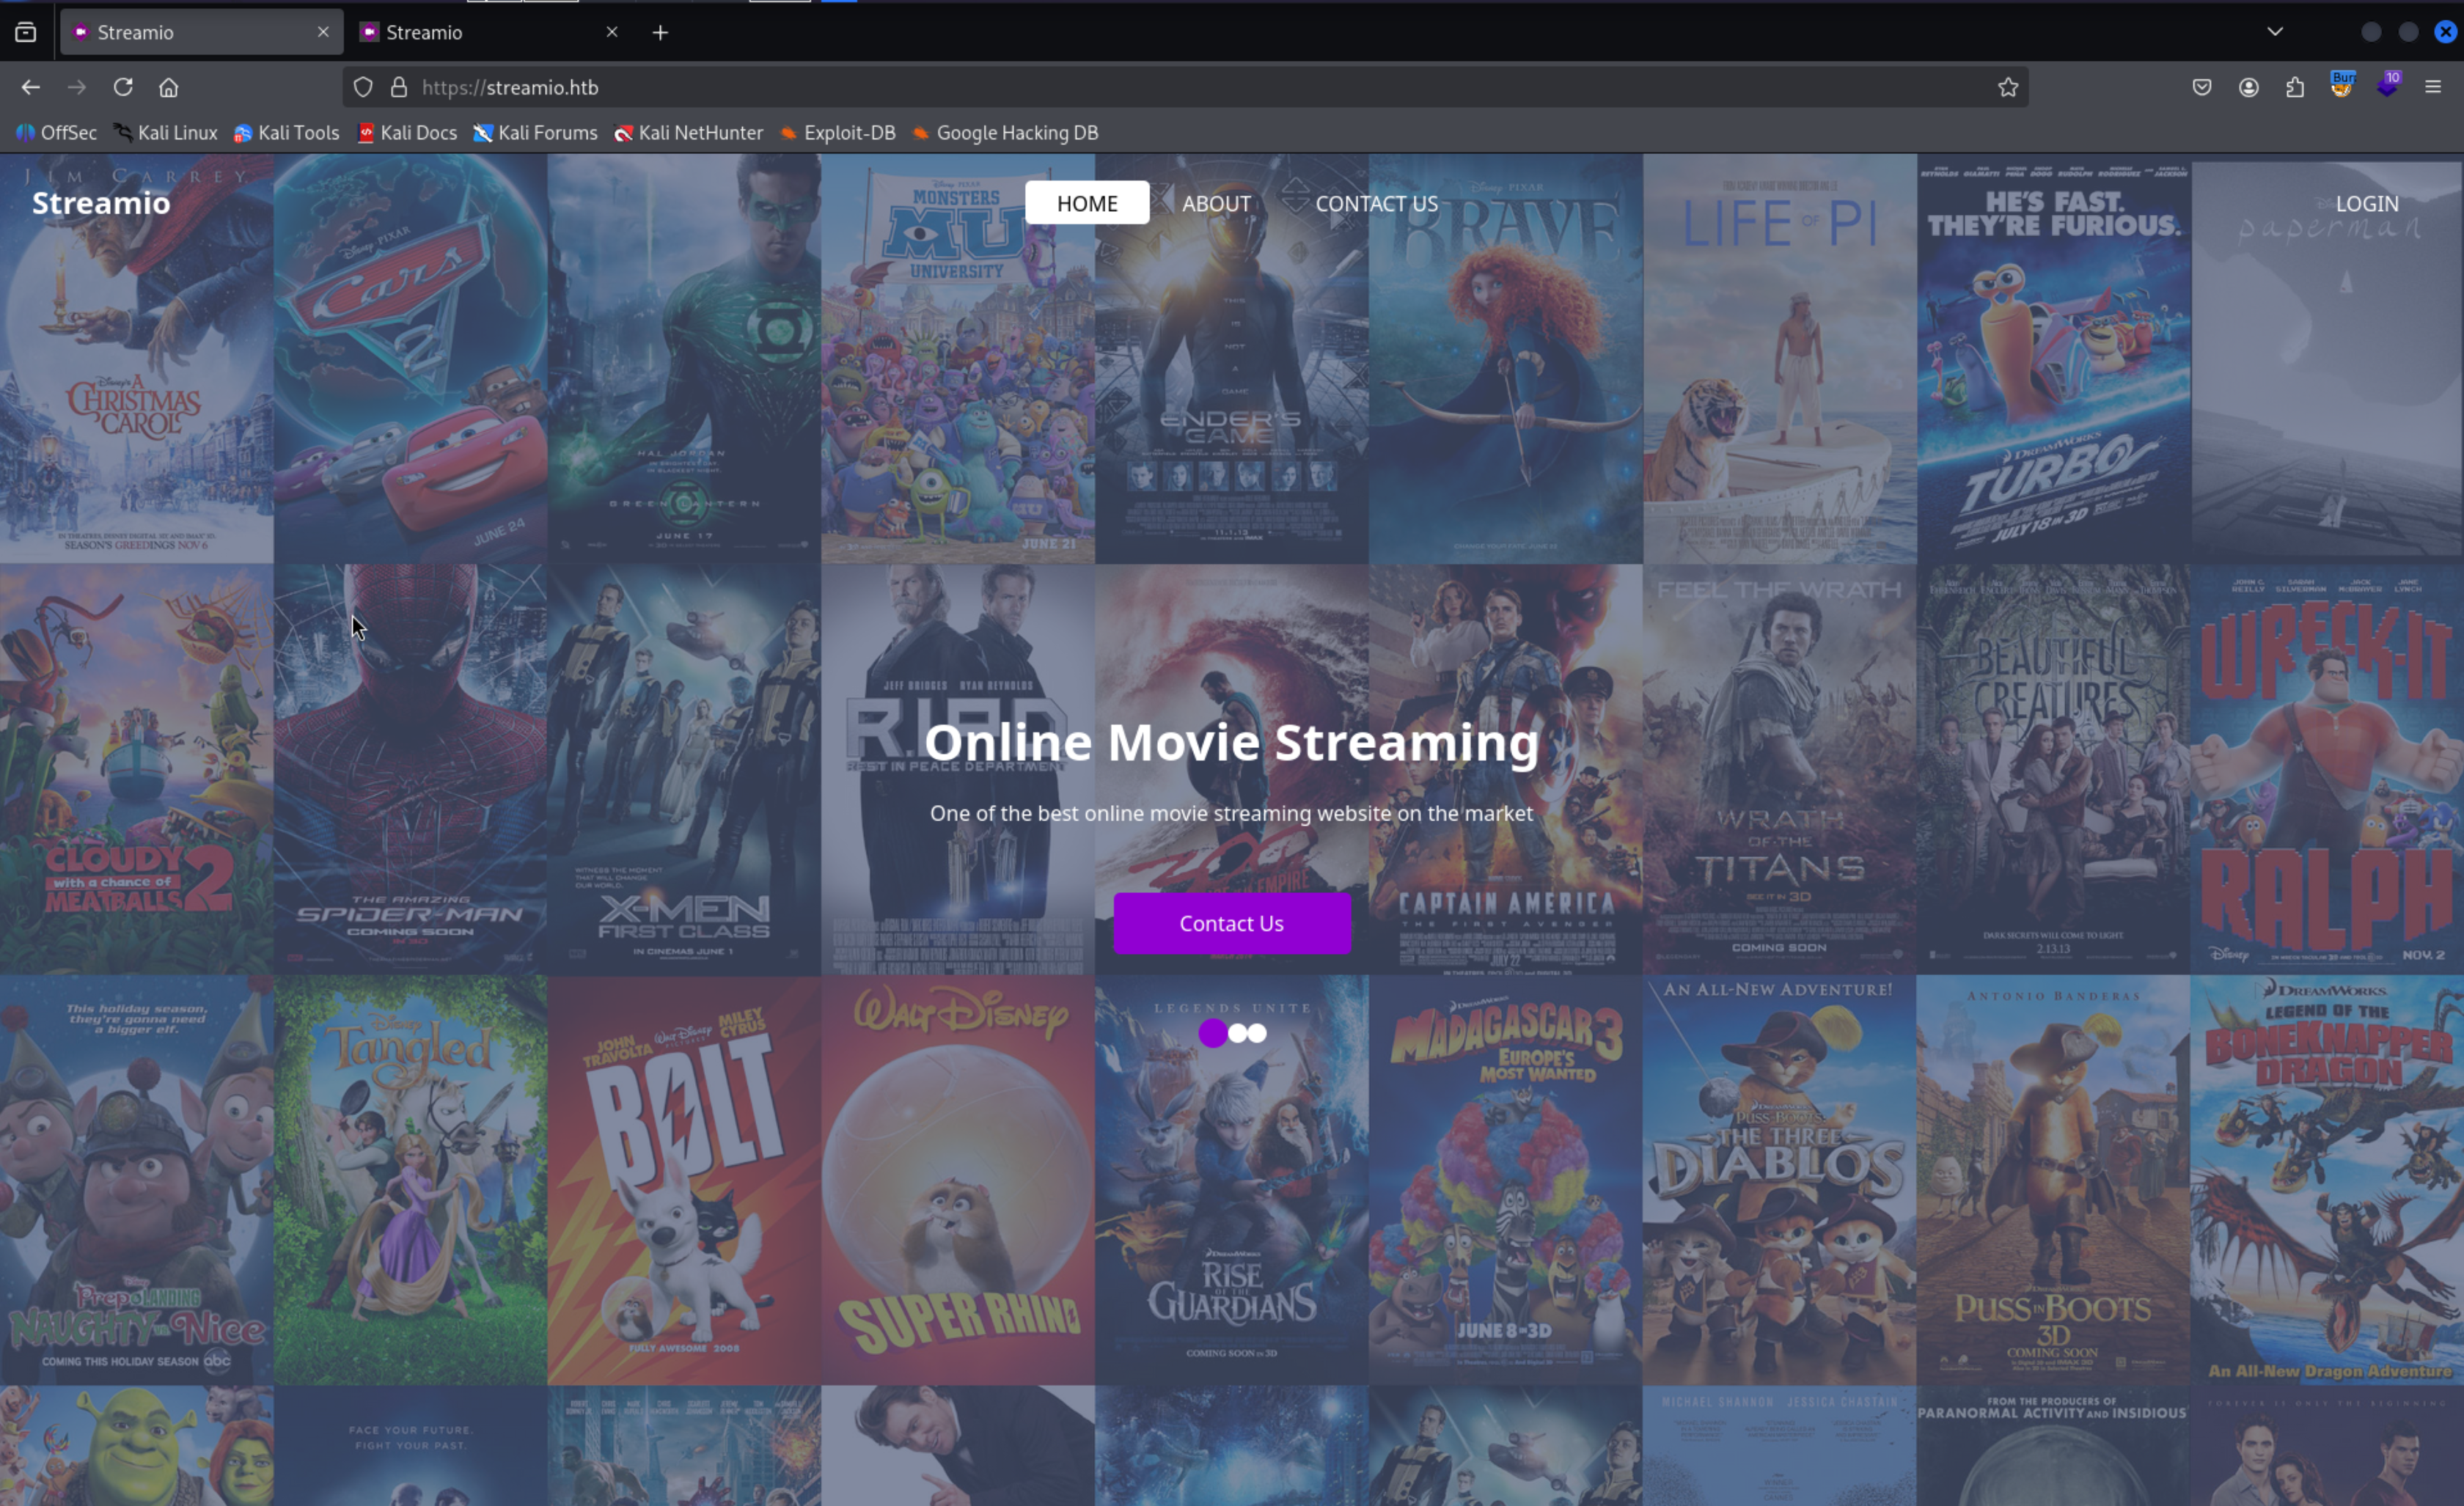This screenshot has width=2464, height=1506.
Task: Open the ABOUT navigation item
Action: 1216,203
